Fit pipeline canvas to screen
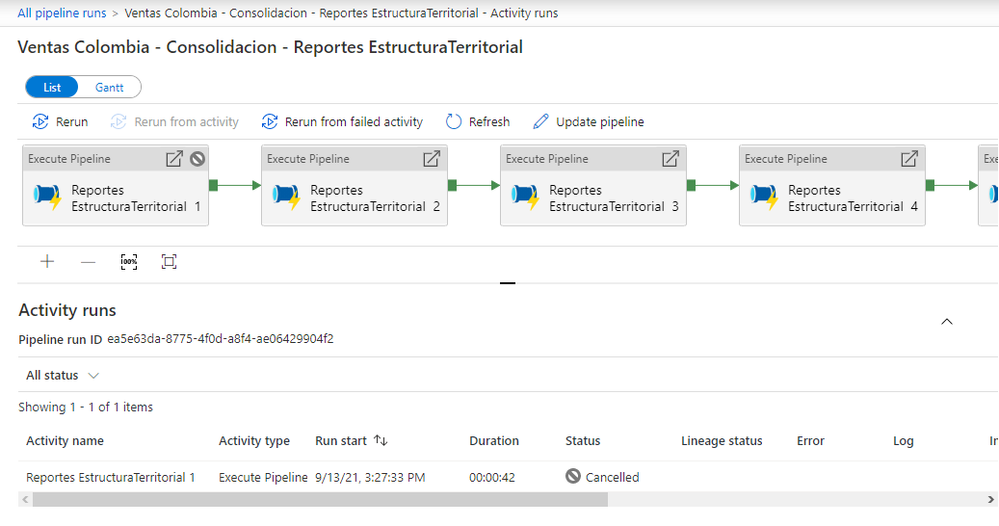 (169, 262)
